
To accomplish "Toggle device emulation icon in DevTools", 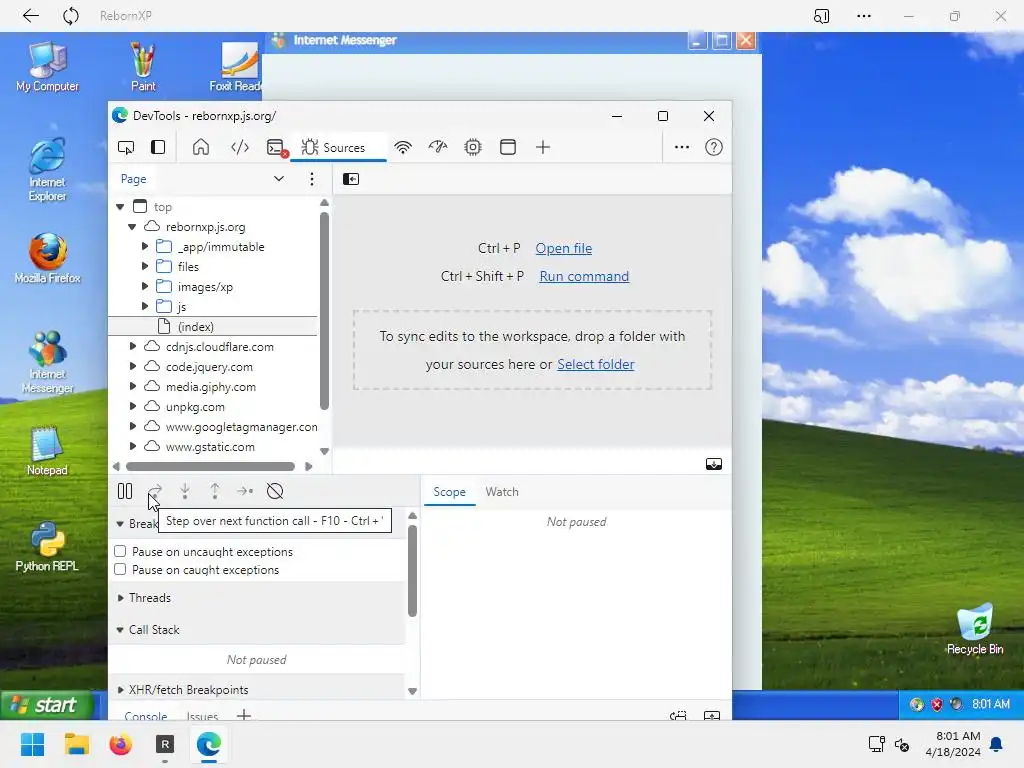I will [158, 148].
